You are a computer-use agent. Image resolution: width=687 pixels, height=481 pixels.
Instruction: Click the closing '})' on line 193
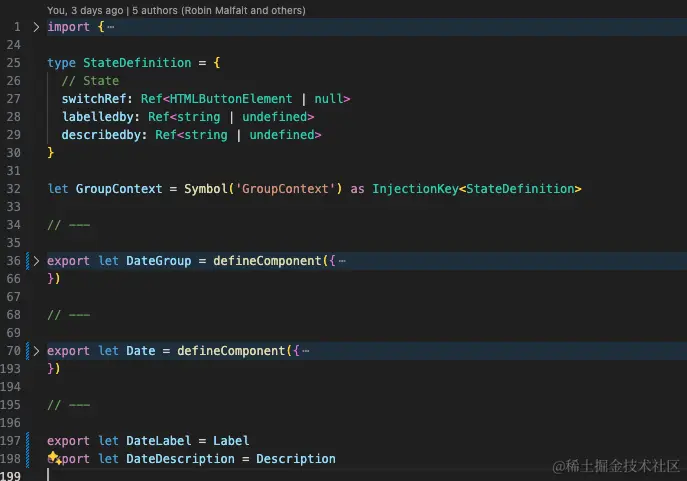[x=54, y=369]
